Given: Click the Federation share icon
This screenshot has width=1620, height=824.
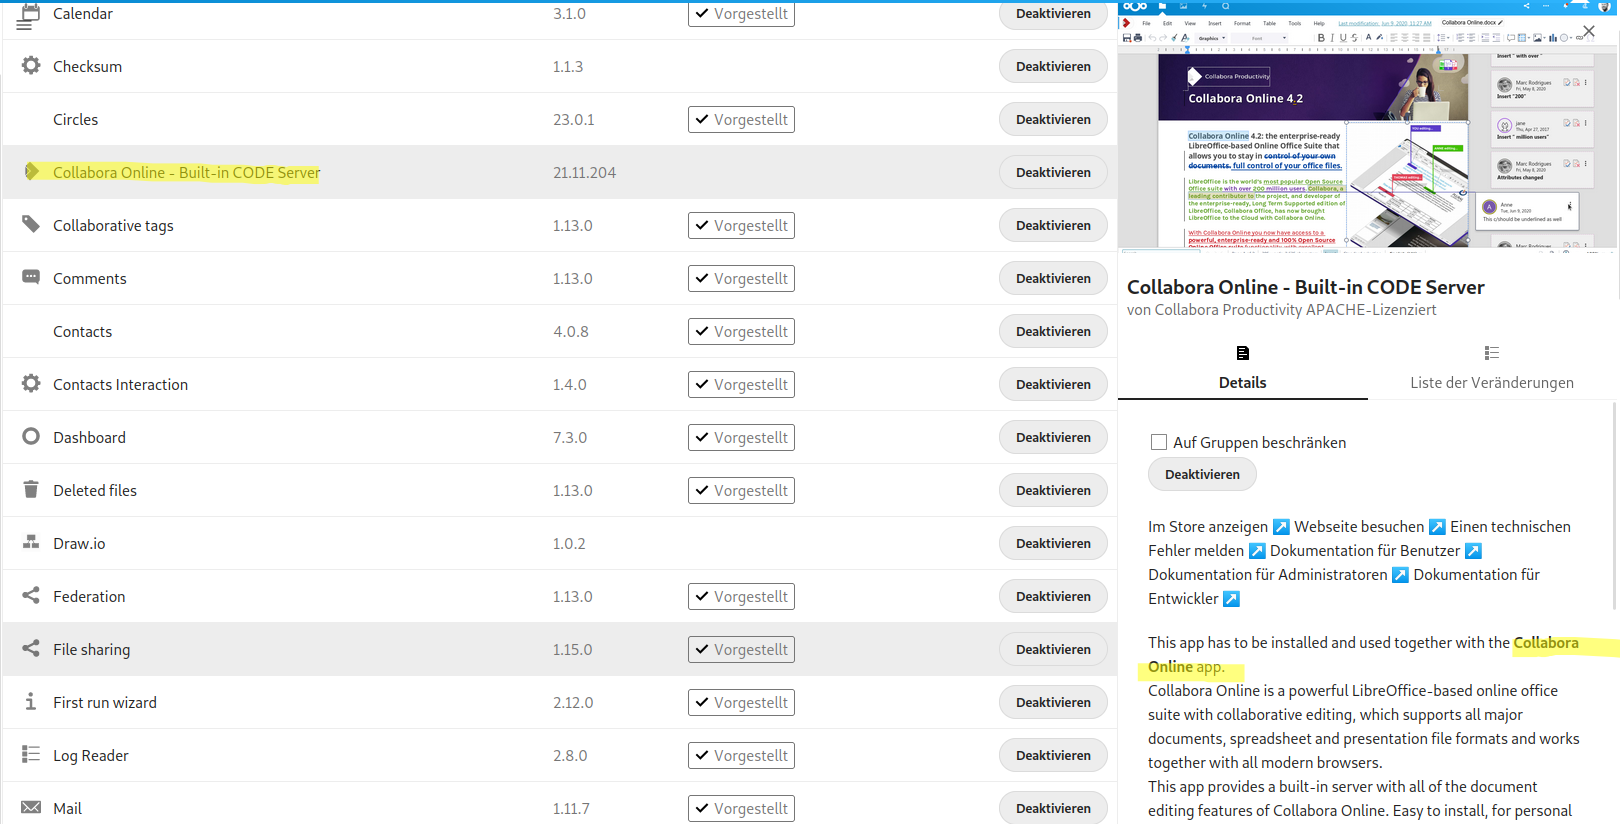Looking at the screenshot, I should point(31,595).
